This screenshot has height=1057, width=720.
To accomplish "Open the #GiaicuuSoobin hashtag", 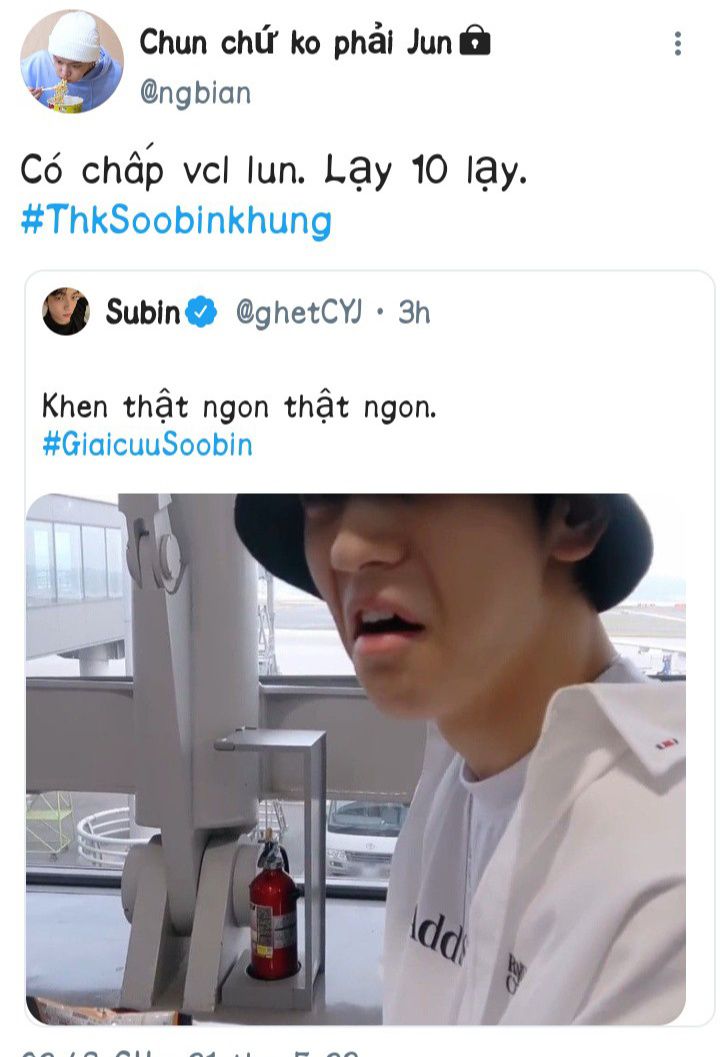I will pyautogui.click(x=147, y=444).
